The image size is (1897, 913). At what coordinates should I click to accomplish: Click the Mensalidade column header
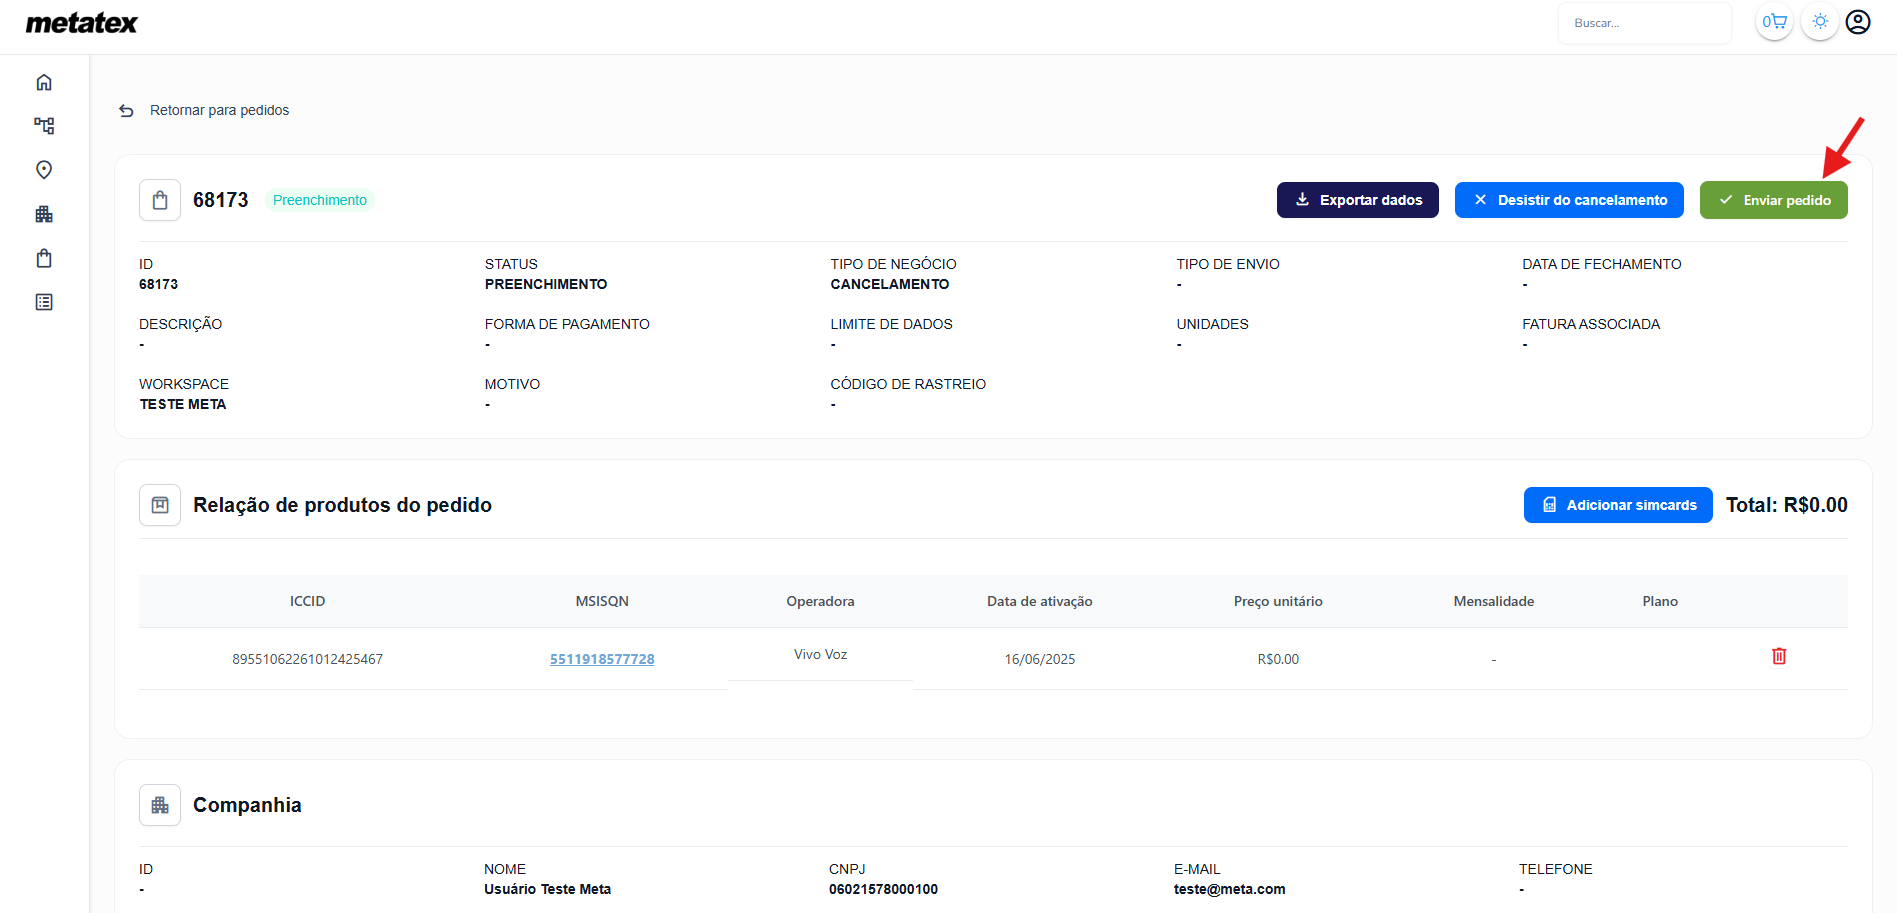point(1494,601)
